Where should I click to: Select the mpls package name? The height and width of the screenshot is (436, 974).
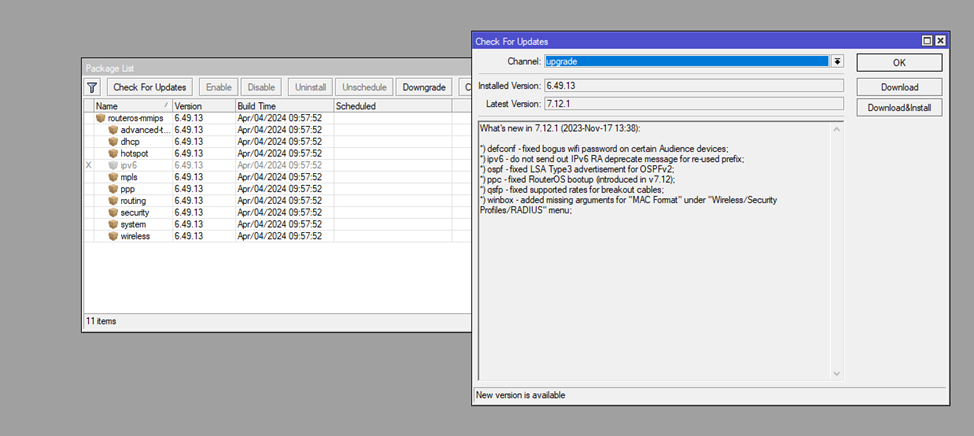[129, 177]
